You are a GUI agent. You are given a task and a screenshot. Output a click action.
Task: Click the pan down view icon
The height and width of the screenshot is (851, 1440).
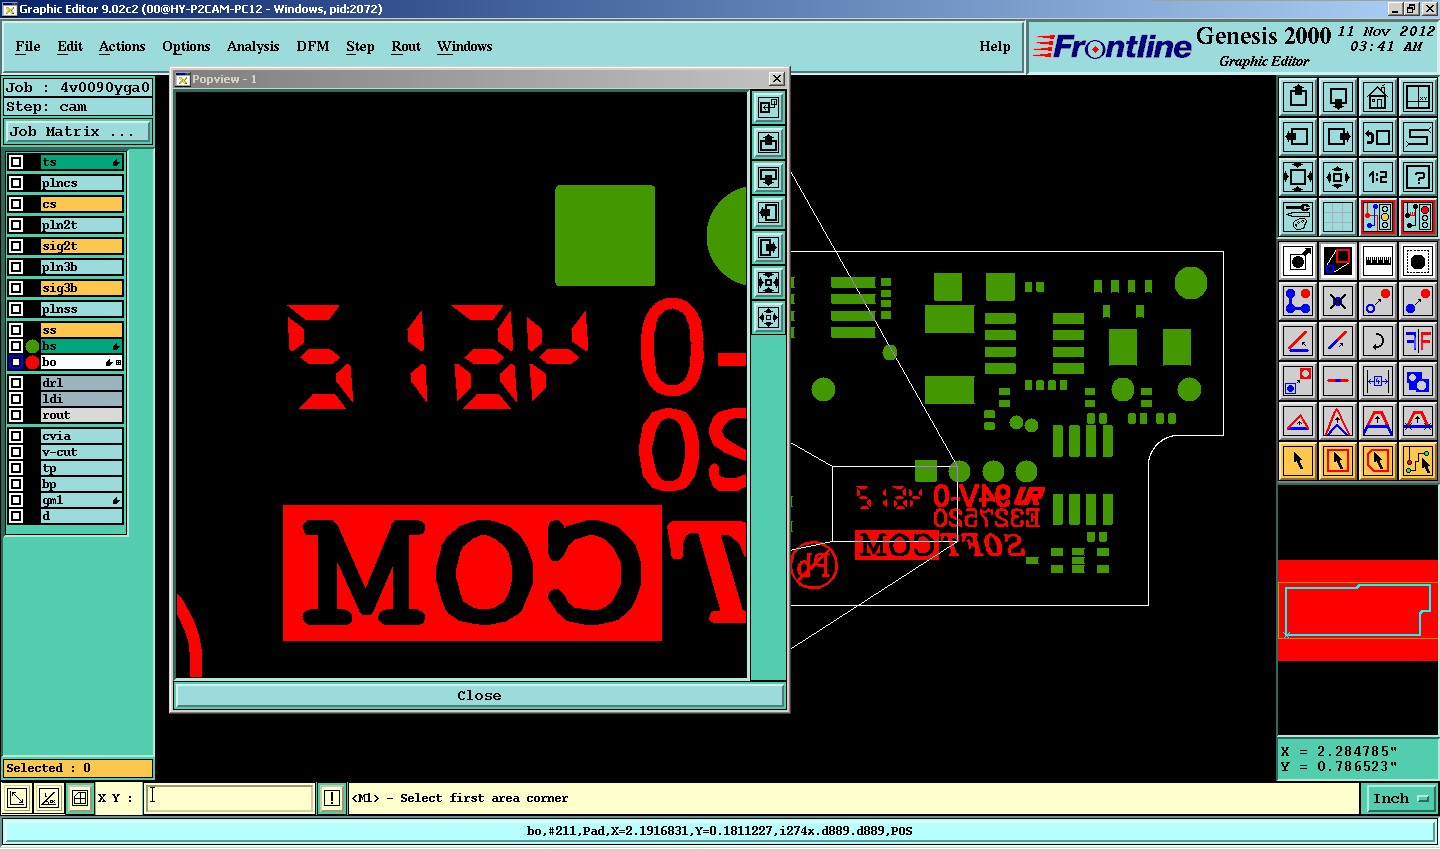pos(1338,97)
